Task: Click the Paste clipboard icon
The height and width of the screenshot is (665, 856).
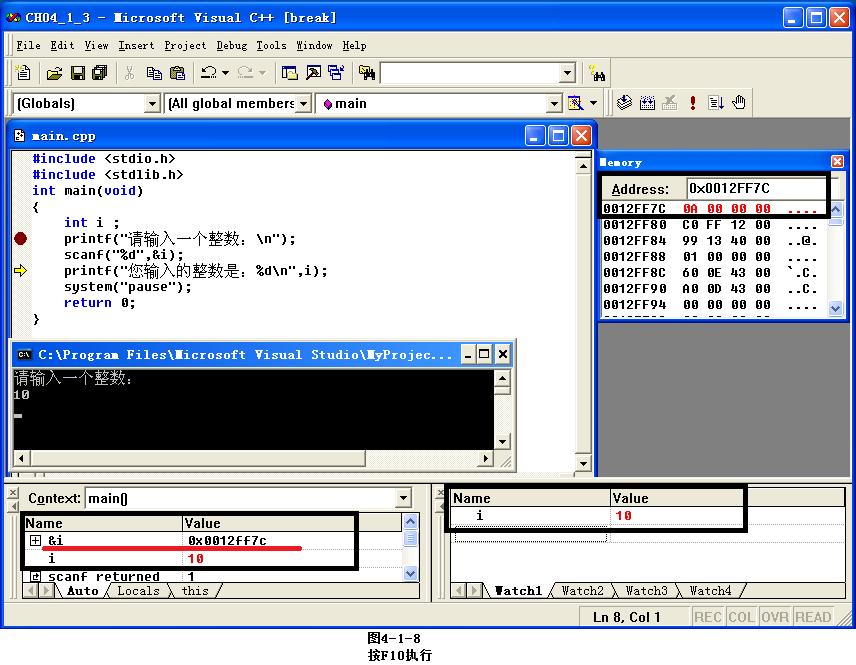Action: coord(177,73)
